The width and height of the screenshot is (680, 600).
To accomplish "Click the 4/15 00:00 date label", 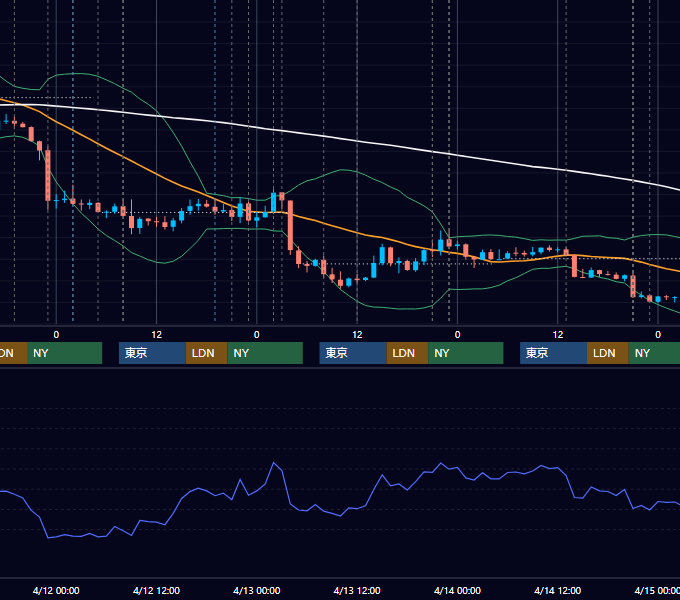I will coord(657,590).
